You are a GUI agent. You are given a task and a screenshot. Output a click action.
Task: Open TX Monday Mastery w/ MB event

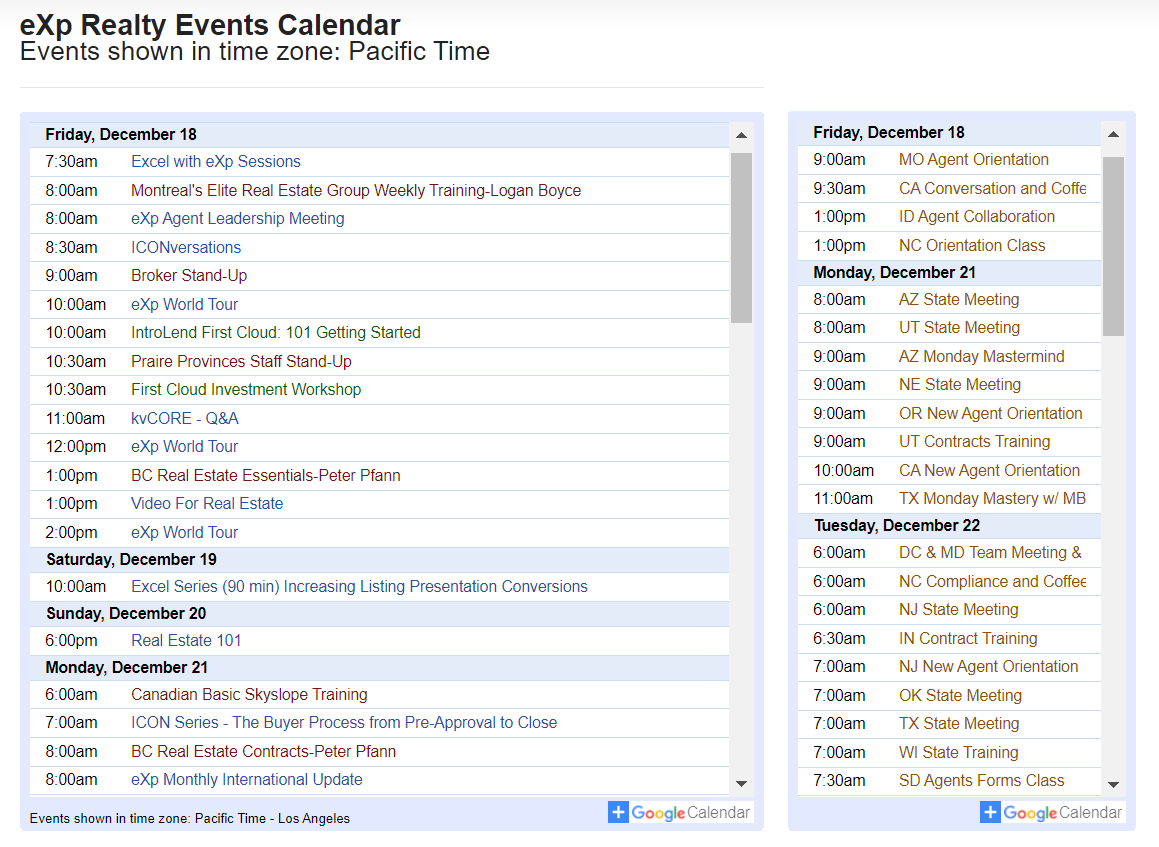(x=992, y=498)
